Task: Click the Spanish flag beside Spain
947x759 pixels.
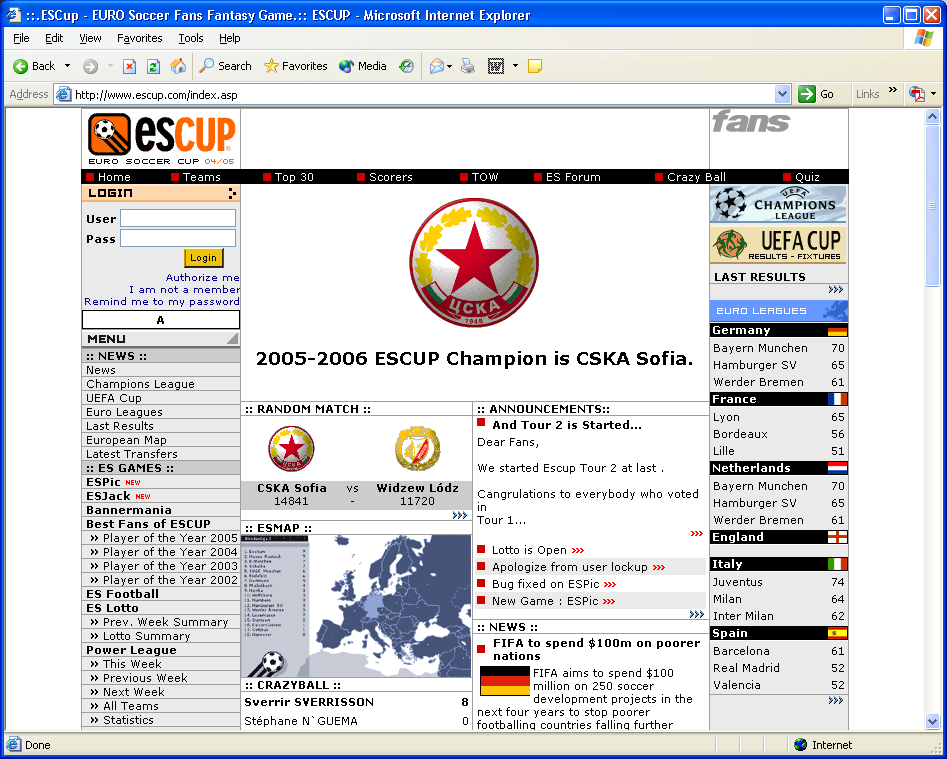Action: 838,633
